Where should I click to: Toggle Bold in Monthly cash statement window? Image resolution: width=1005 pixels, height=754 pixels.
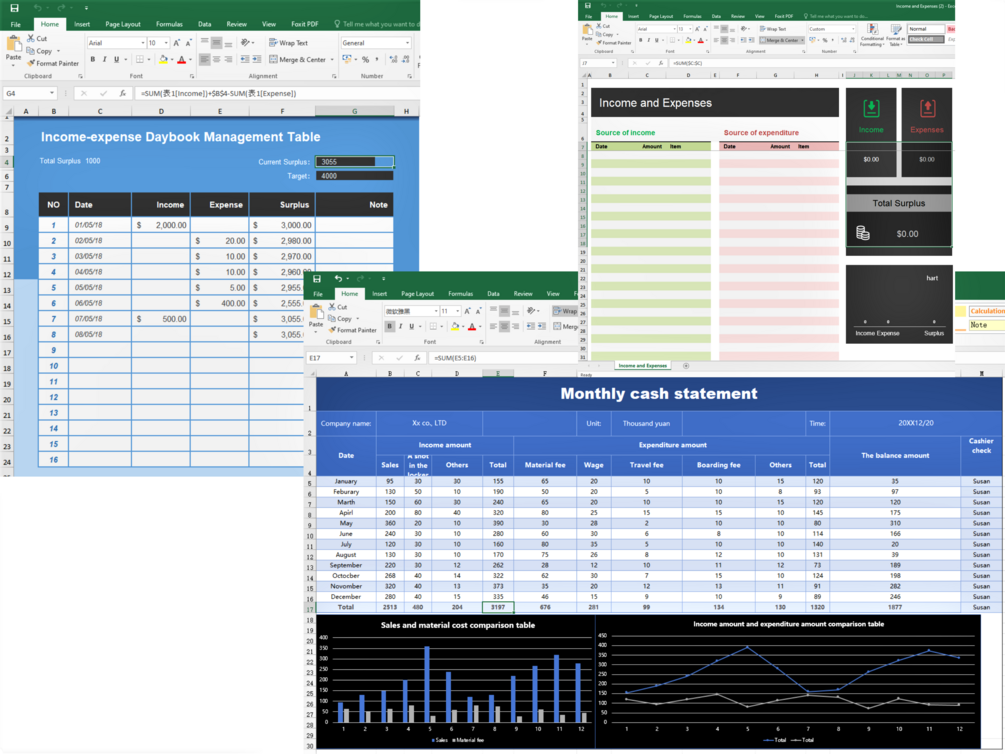(389, 326)
